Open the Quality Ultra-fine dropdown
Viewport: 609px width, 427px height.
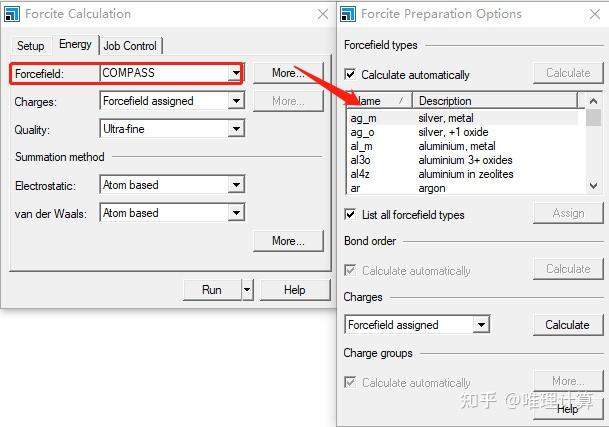point(236,129)
